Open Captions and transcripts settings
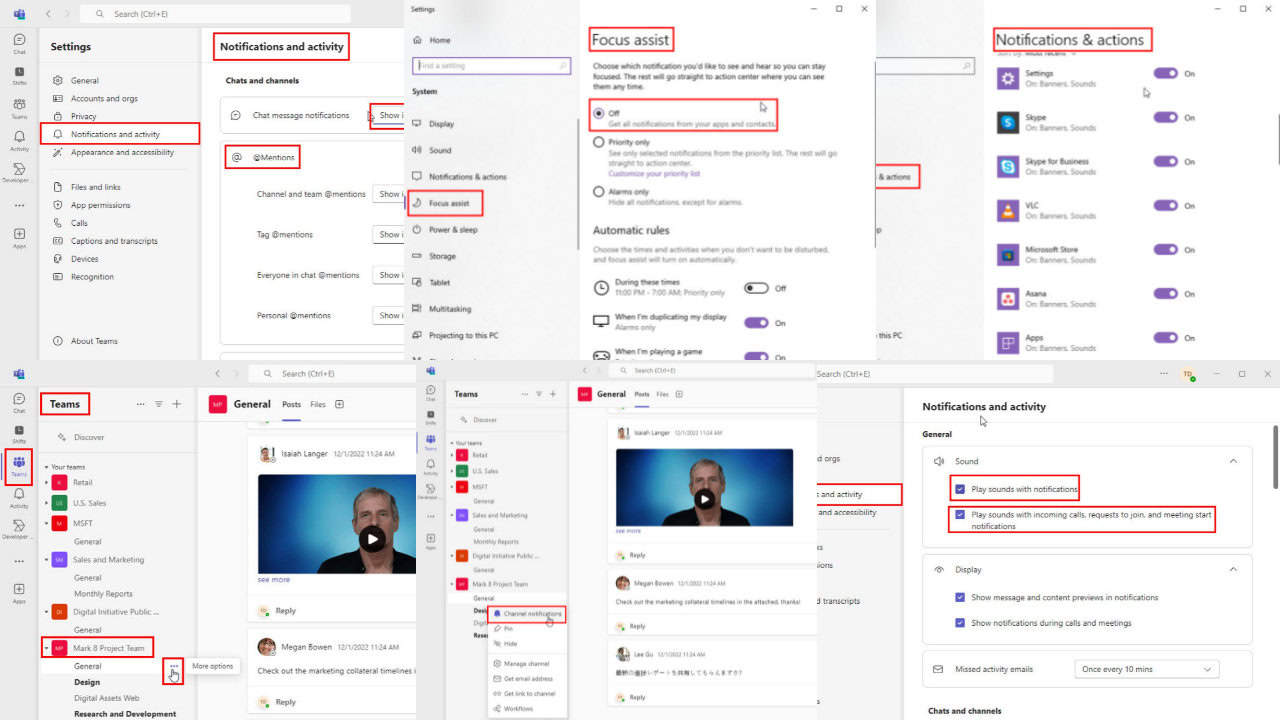This screenshot has height=720, width=1280. coord(114,241)
